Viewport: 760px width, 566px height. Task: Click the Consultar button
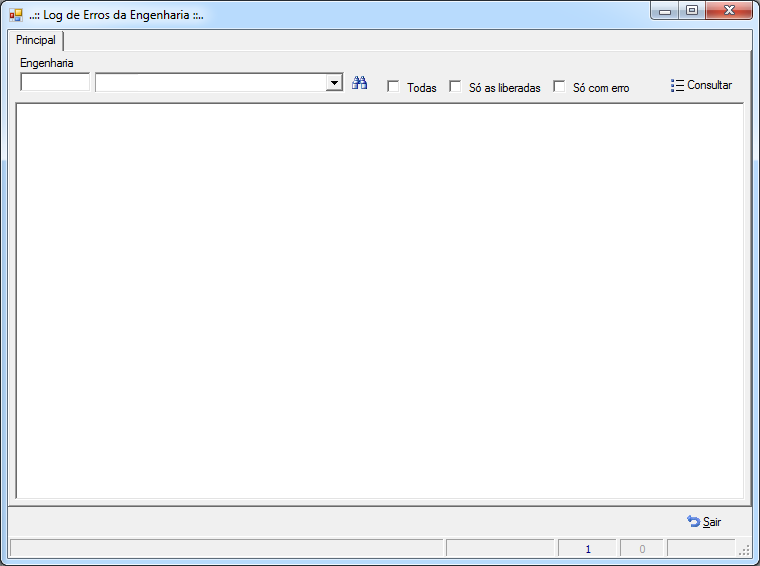click(x=701, y=85)
